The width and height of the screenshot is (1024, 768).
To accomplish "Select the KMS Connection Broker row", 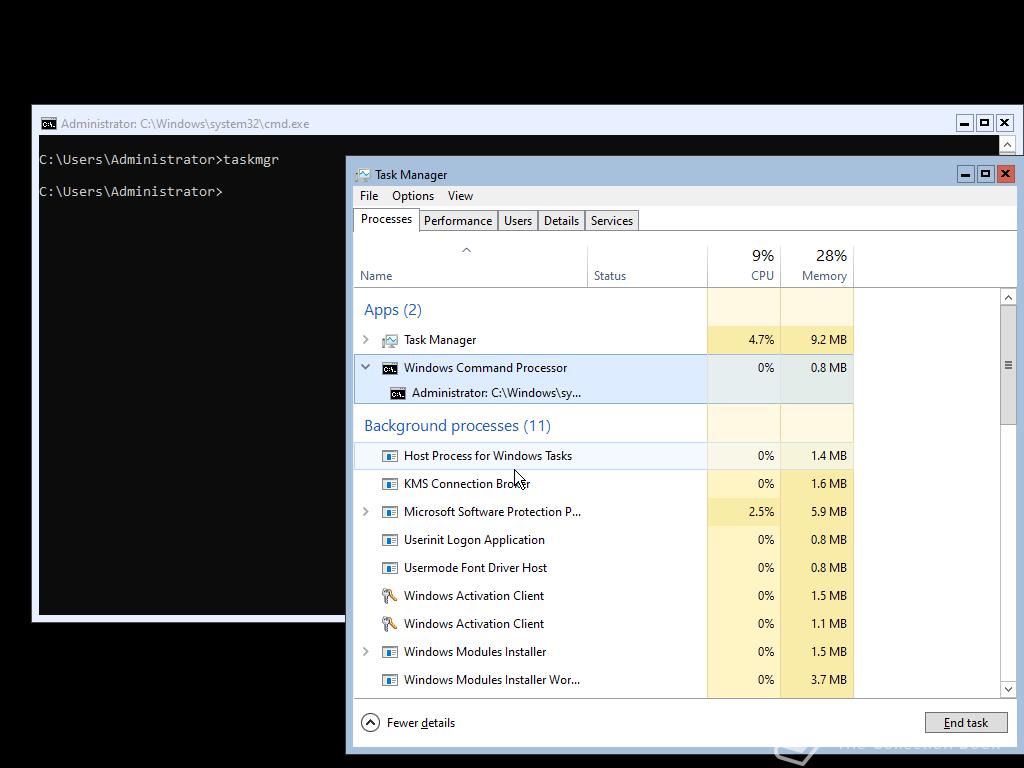I will click(x=603, y=484).
